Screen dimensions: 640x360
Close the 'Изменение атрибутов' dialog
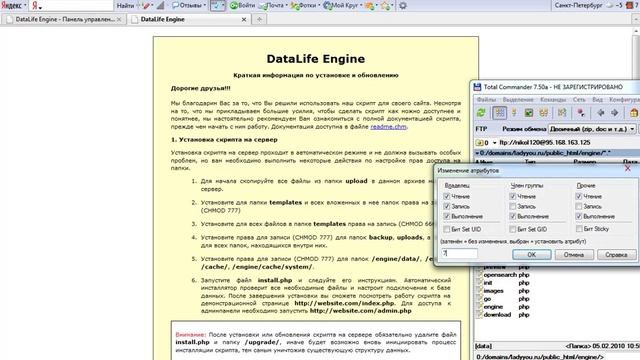click(x=628, y=169)
